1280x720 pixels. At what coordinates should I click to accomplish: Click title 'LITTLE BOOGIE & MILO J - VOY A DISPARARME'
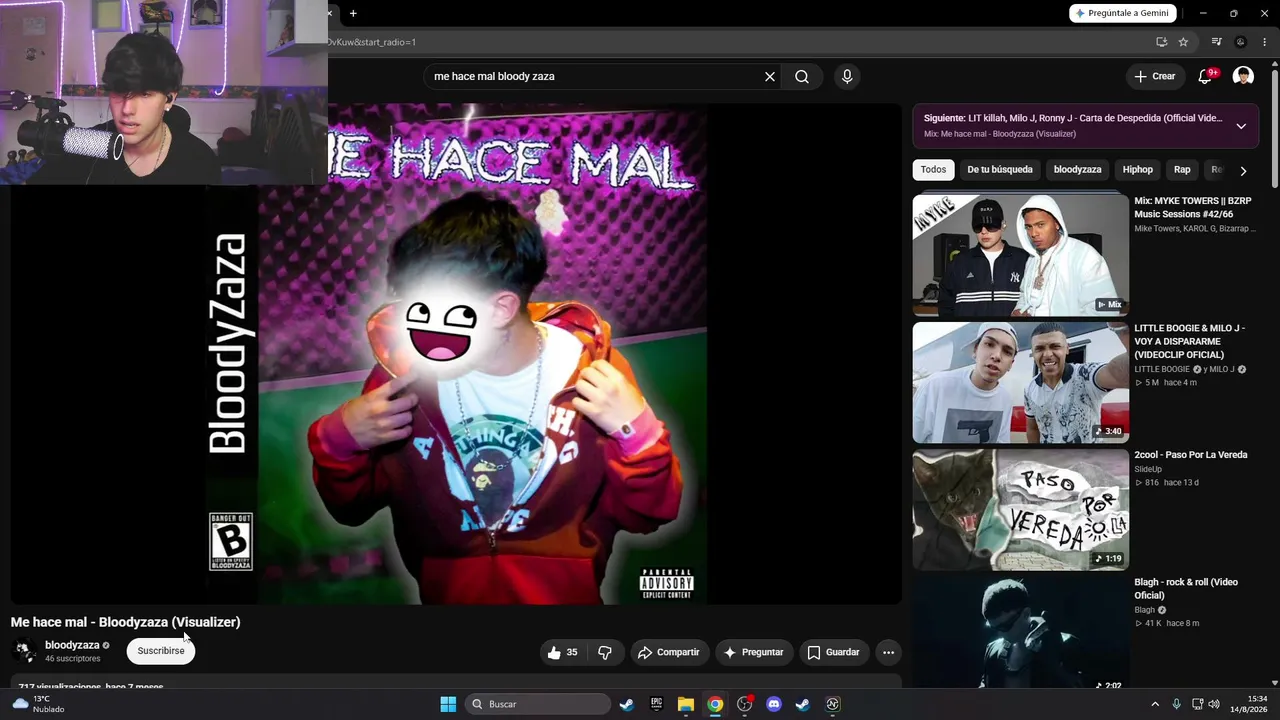(1190, 341)
